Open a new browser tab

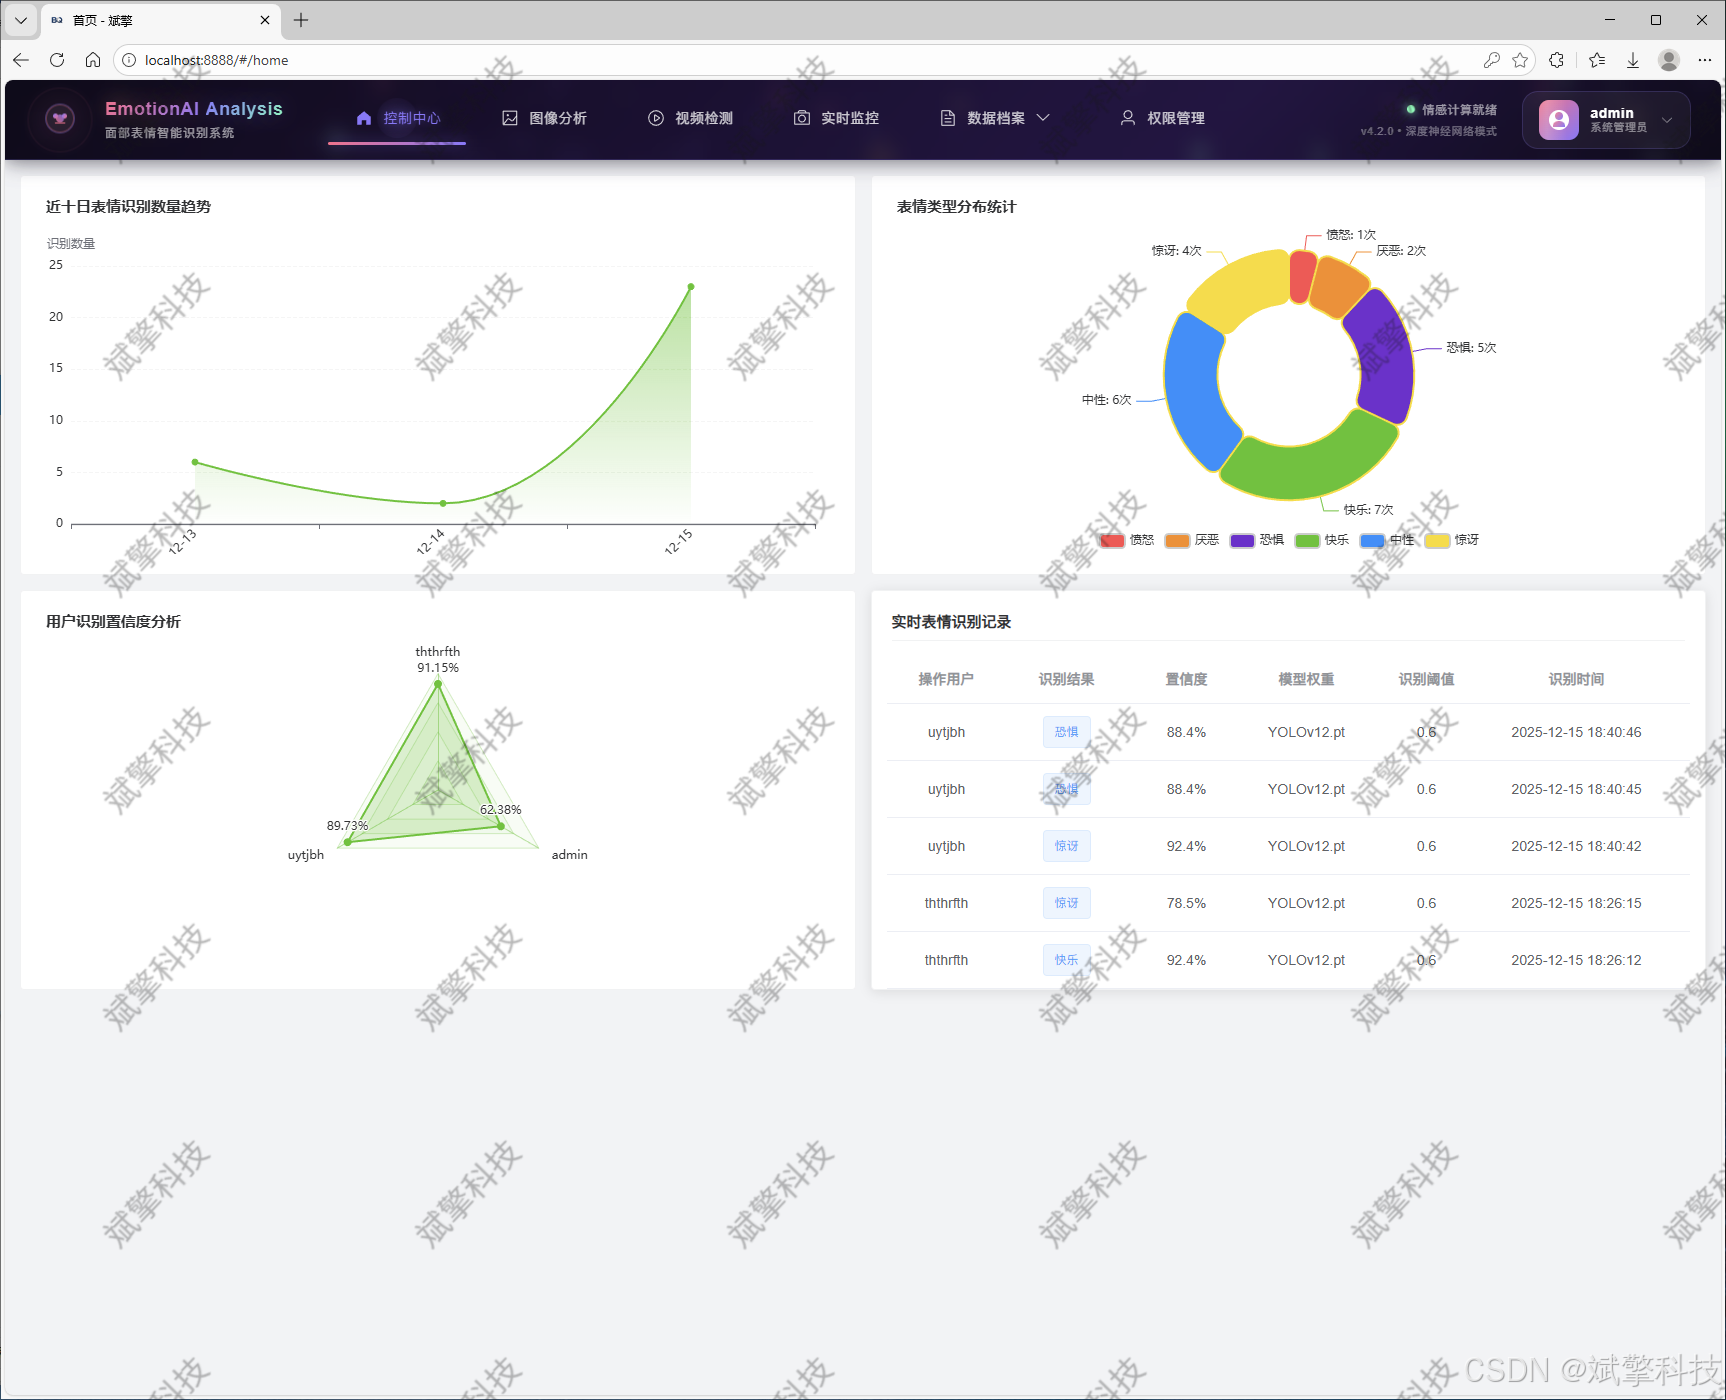[301, 20]
